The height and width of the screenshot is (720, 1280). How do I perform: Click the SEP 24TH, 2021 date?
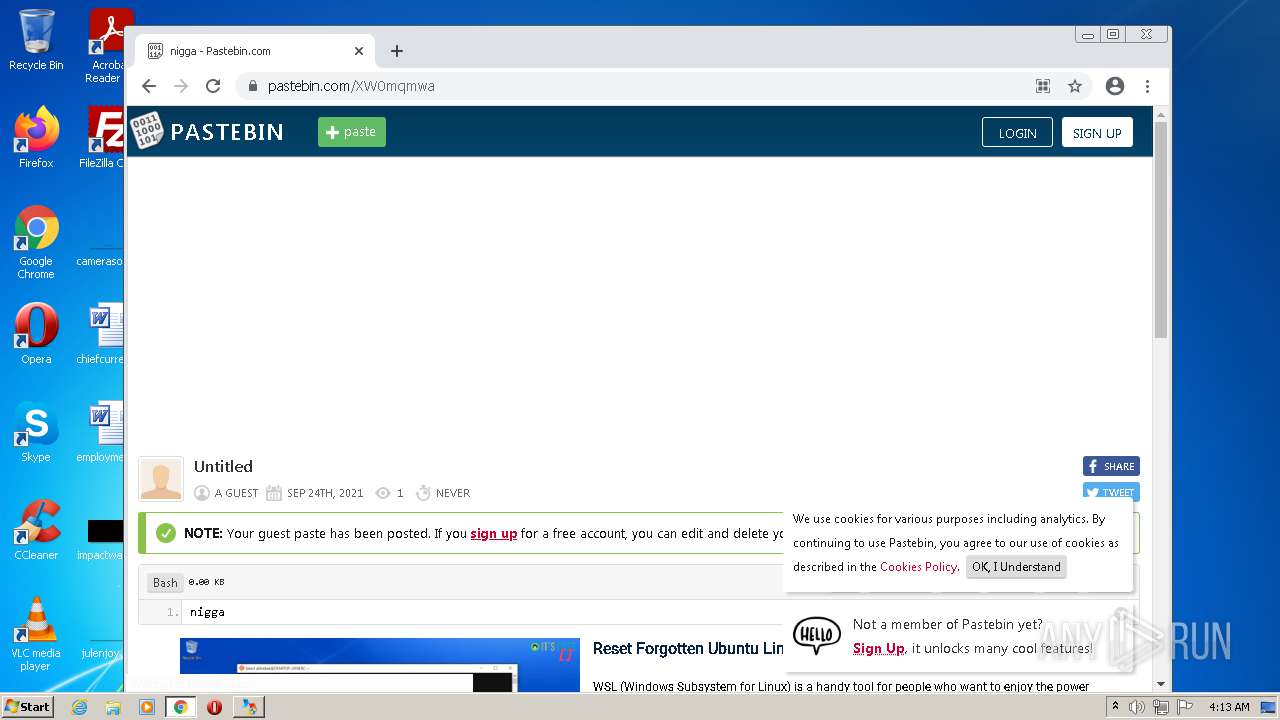point(325,493)
